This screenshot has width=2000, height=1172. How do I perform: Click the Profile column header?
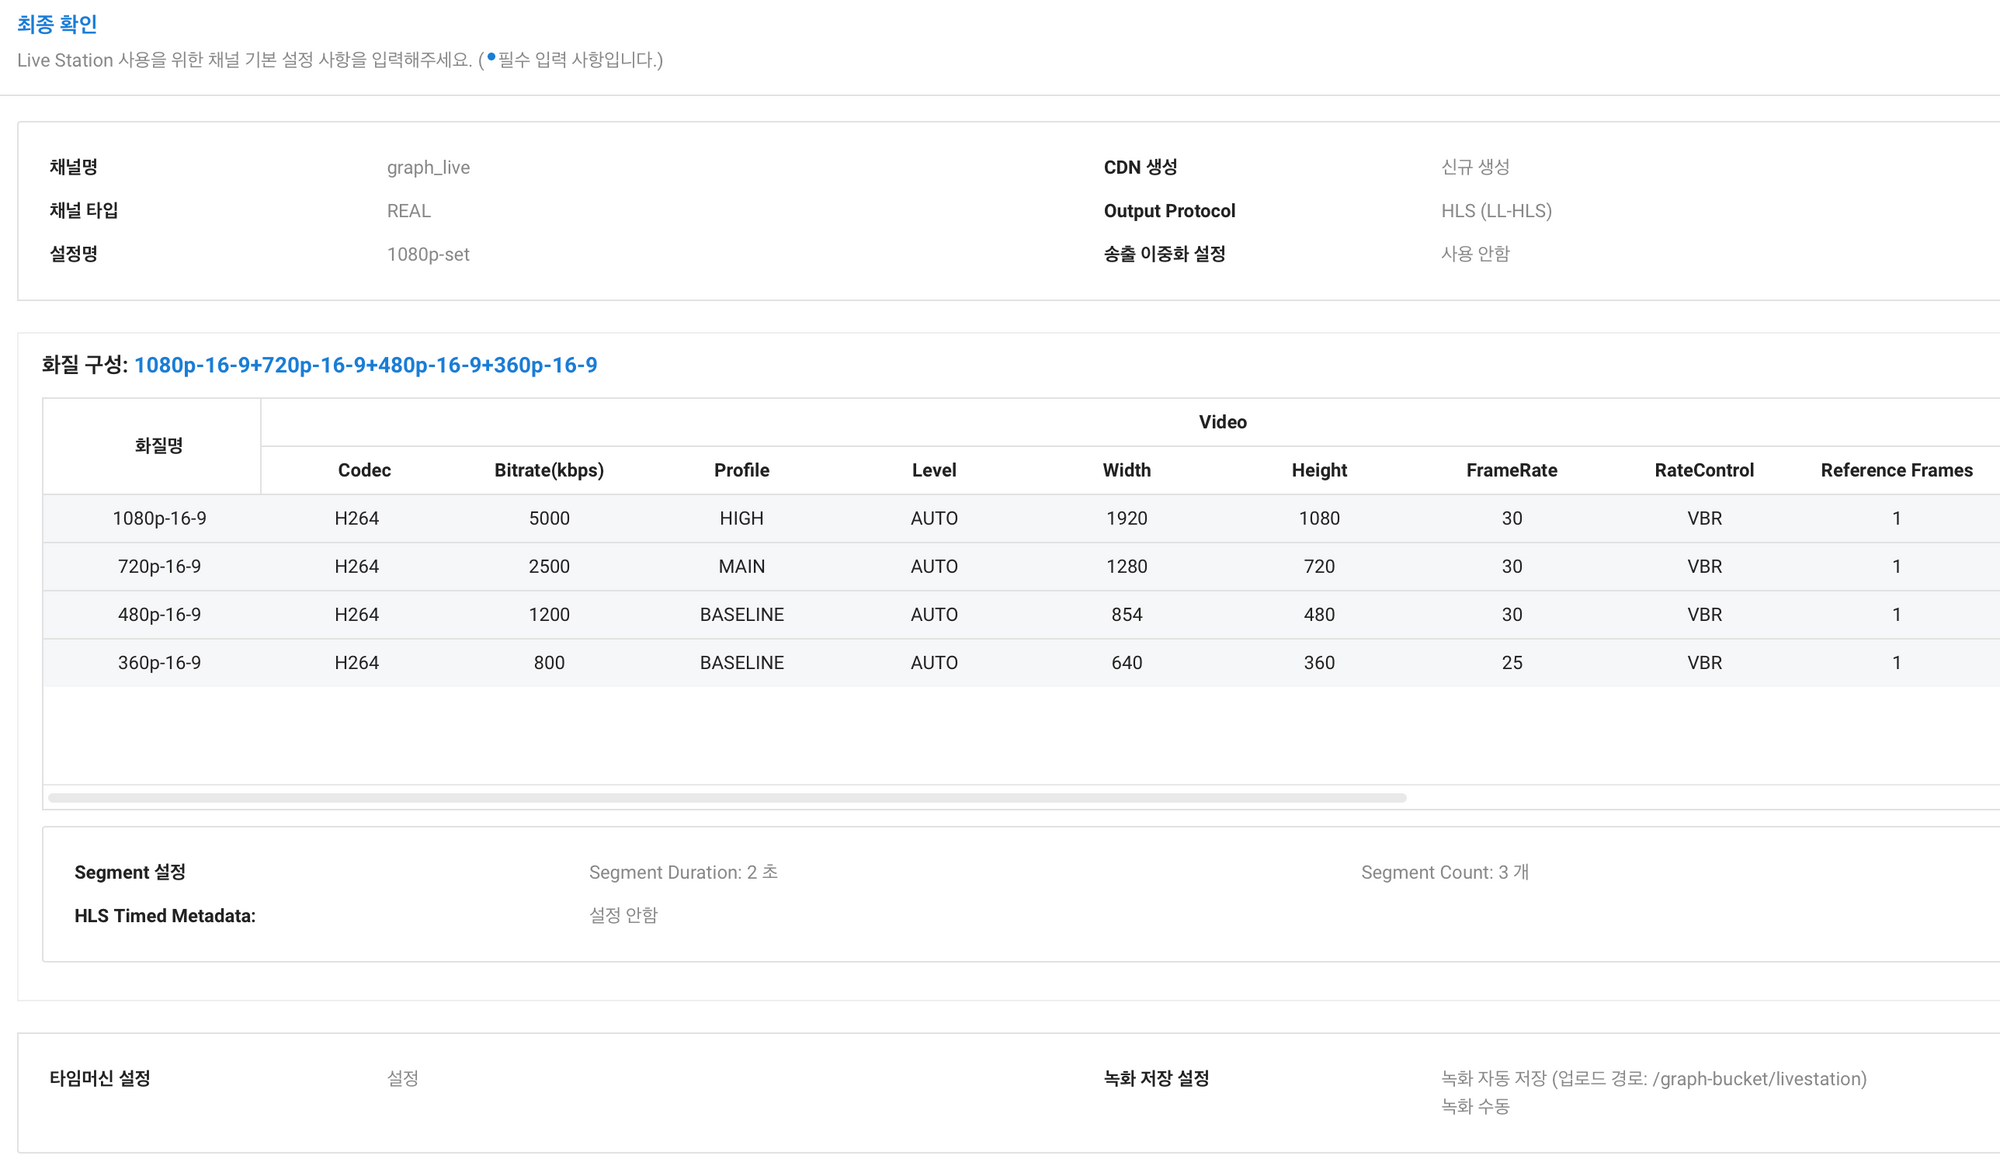click(x=741, y=470)
